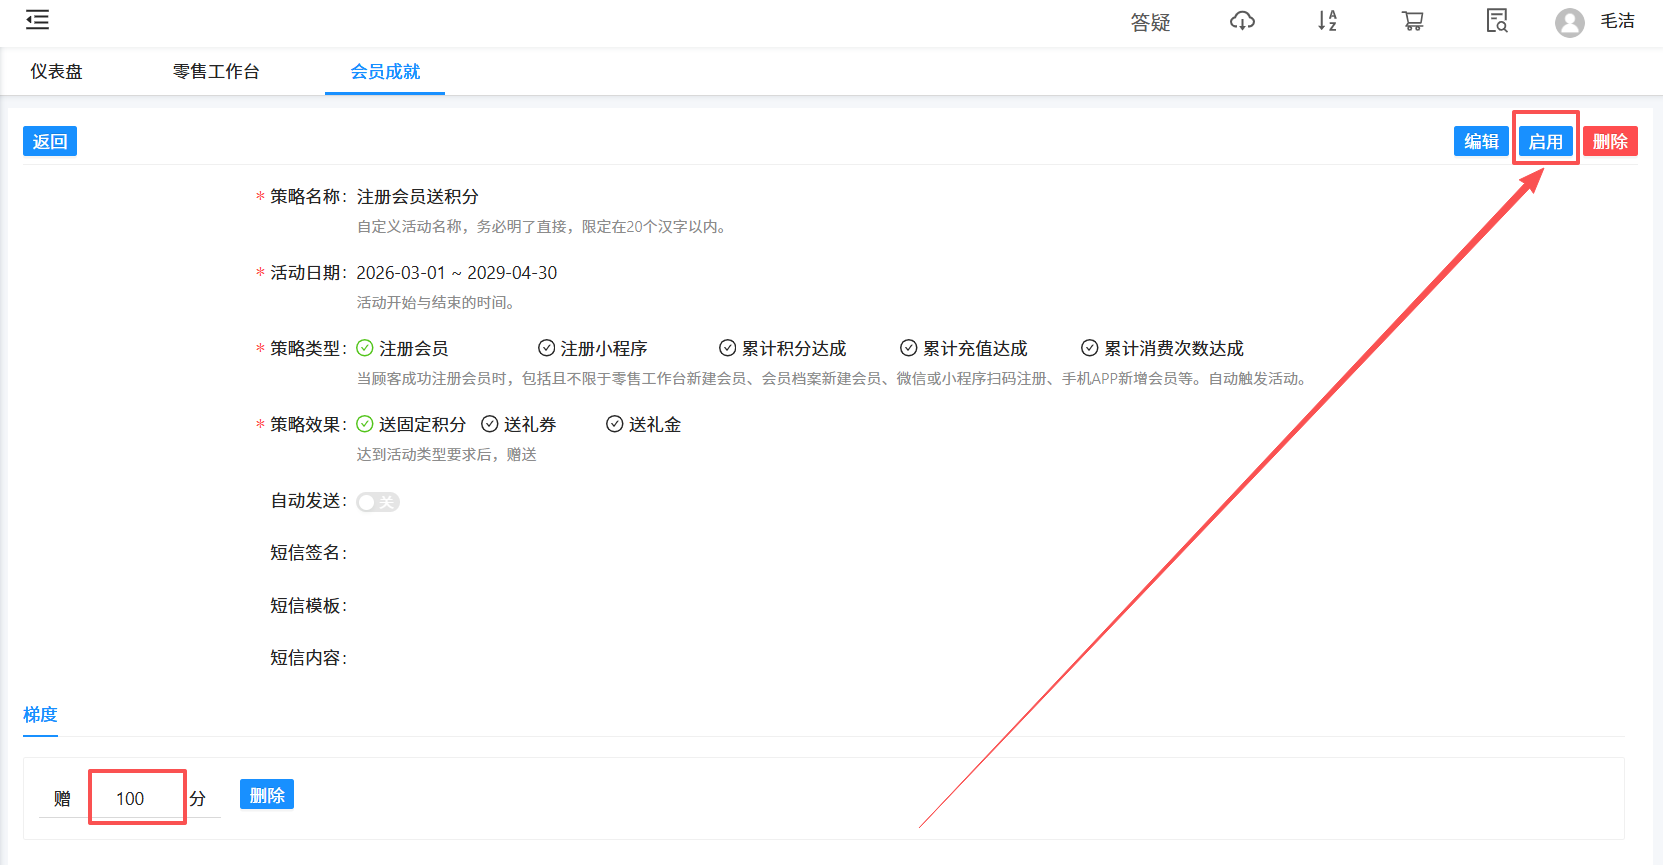
Task: Choose the 送礼券 strategy effect
Action: [x=519, y=424]
